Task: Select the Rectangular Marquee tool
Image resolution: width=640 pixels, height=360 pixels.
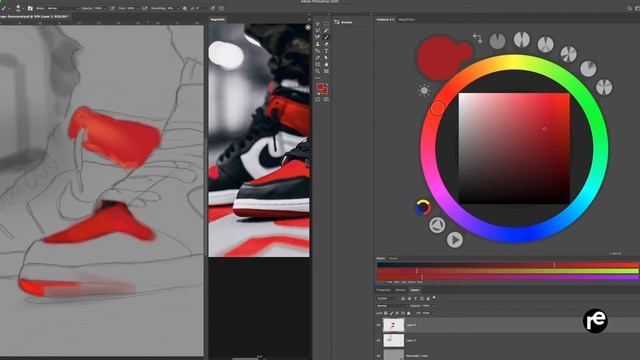Action: 326,24
